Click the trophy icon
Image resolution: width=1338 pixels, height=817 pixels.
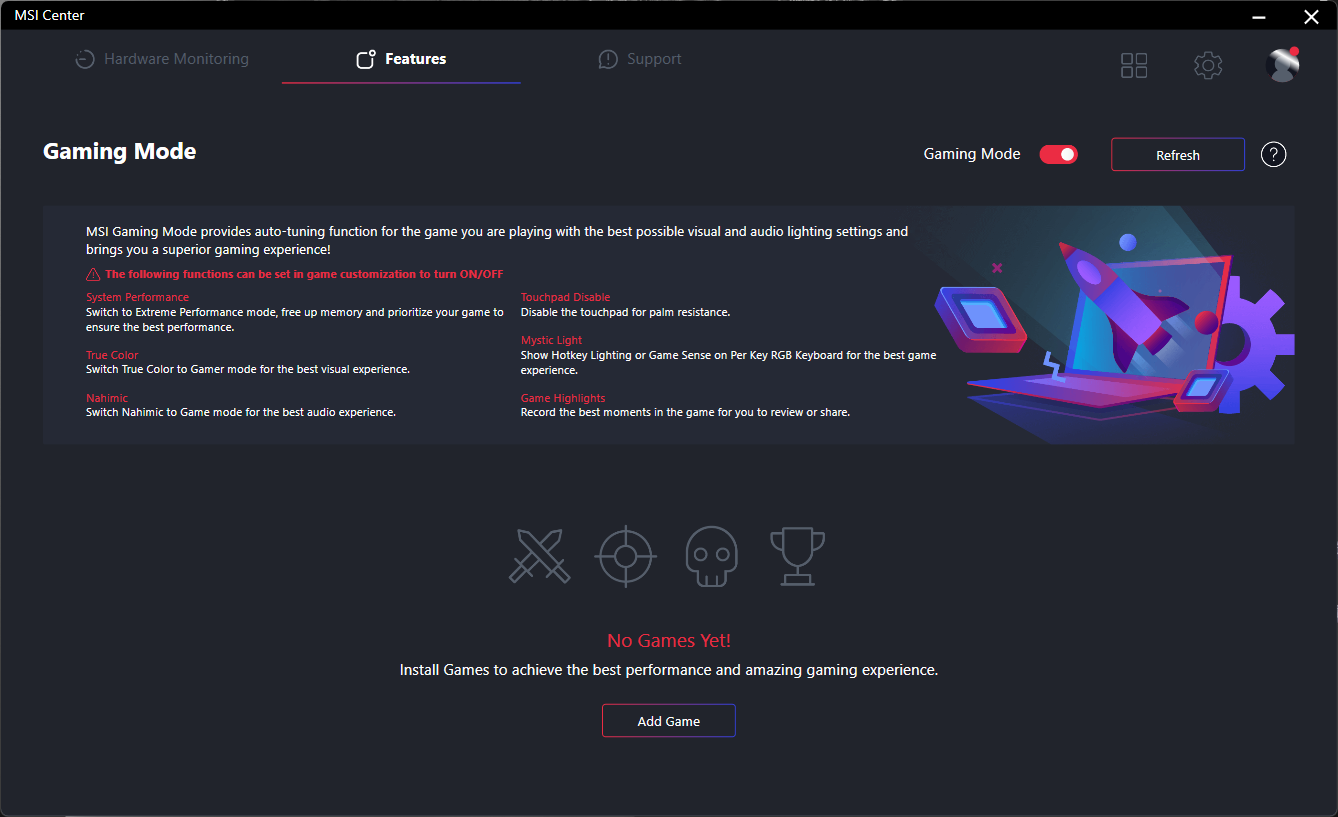tap(797, 556)
